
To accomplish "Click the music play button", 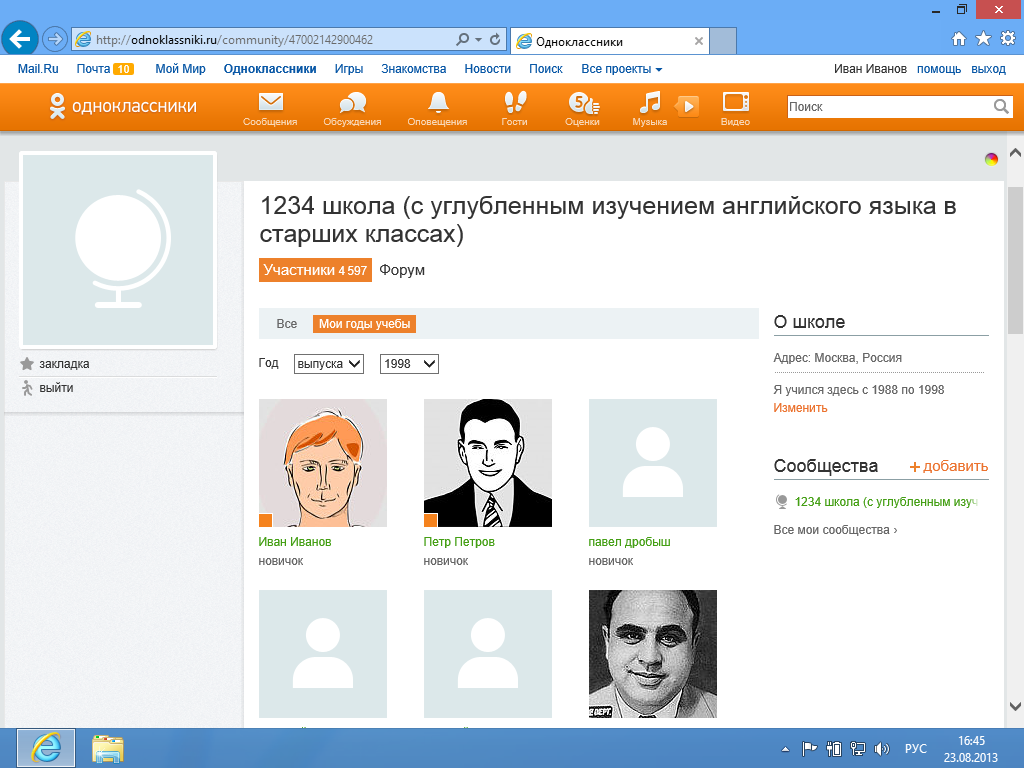I will [688, 106].
